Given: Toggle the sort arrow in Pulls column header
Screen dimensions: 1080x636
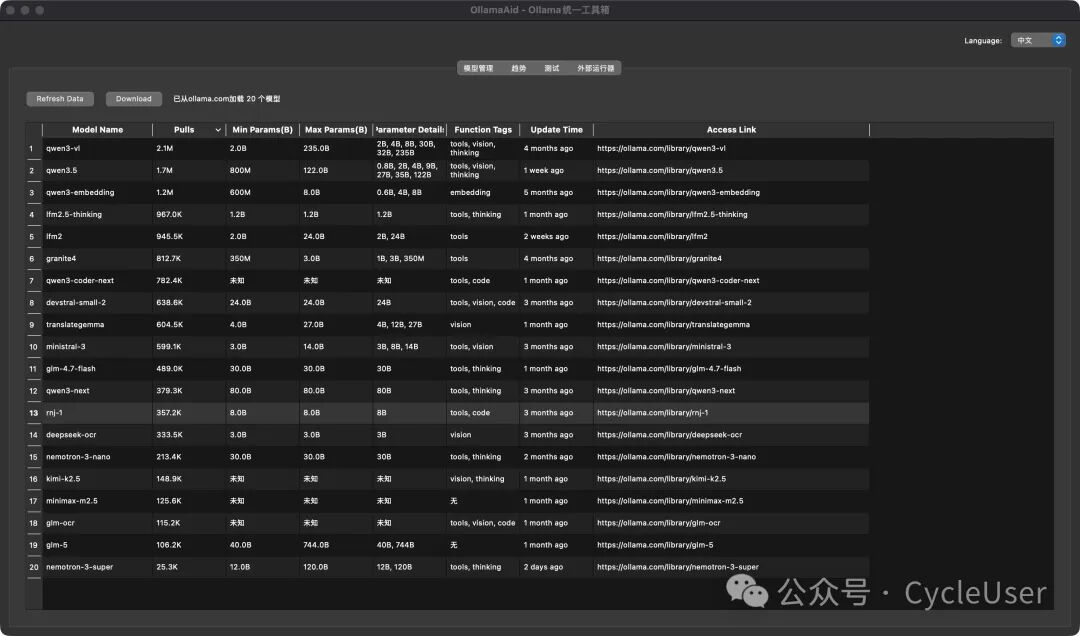Looking at the screenshot, I should (218, 130).
